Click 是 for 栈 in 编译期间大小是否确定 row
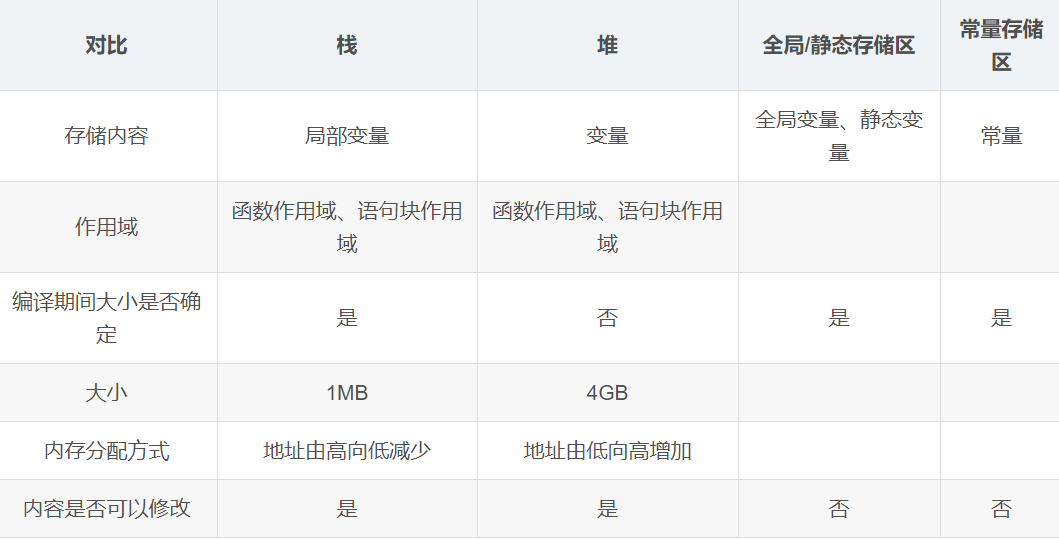This screenshot has width=1059, height=539. [346, 317]
